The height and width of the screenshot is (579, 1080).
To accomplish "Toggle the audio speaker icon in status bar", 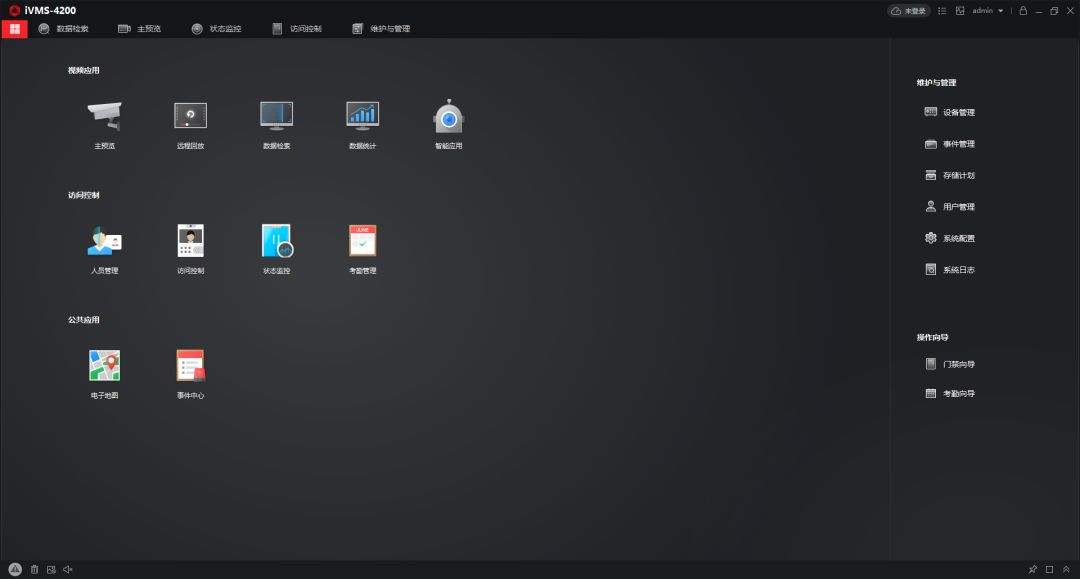I will (x=68, y=569).
